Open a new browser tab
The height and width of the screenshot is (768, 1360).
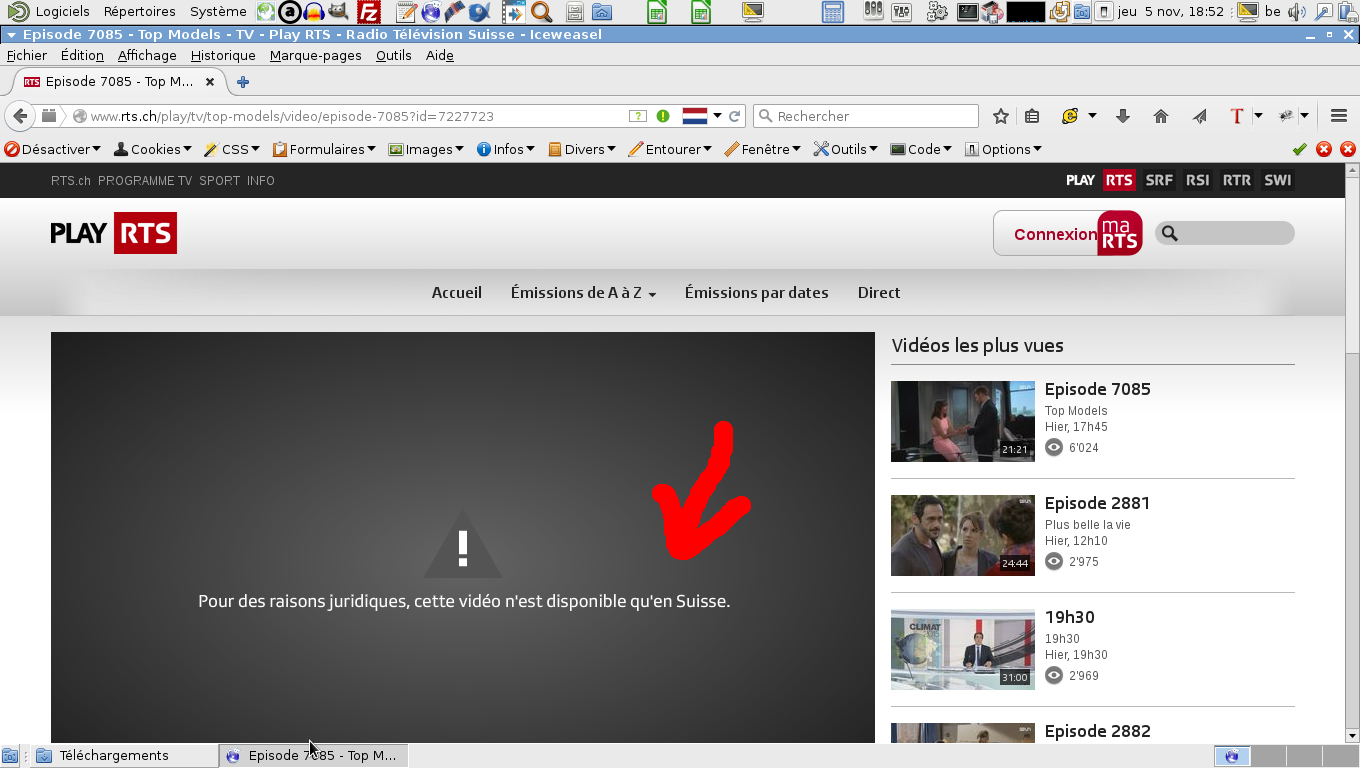[242, 82]
